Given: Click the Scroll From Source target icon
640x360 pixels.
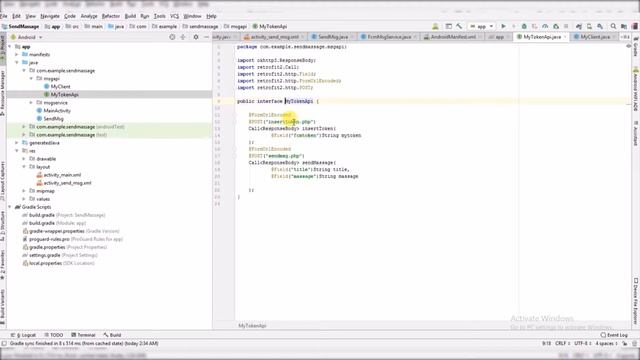Looking at the screenshot, I should click(x=172, y=37).
